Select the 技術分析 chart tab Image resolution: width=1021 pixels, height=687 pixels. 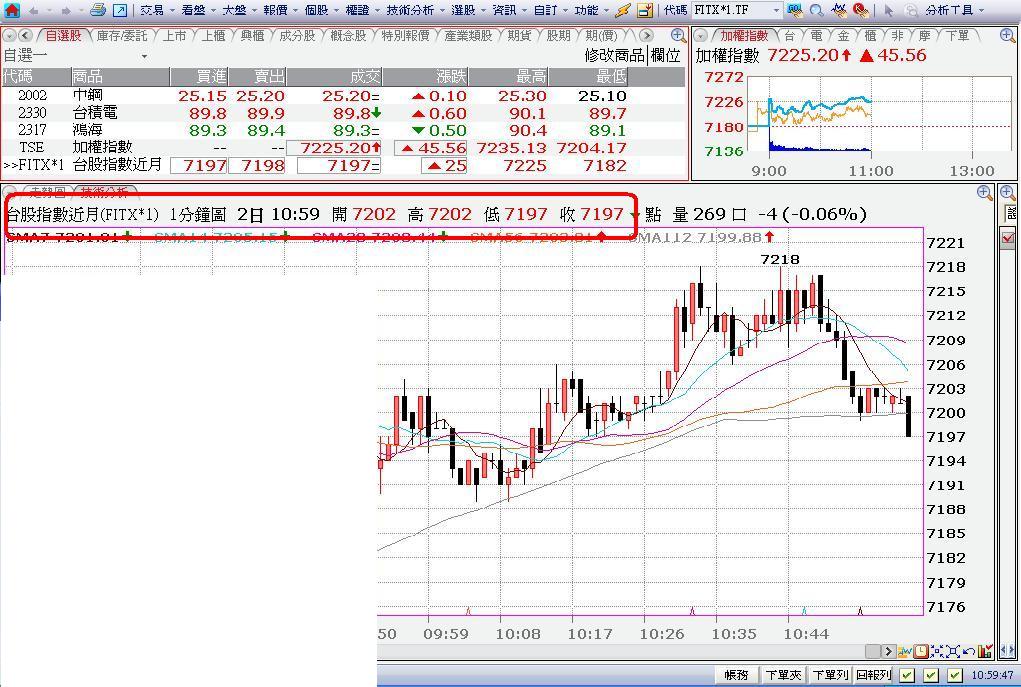coord(104,191)
